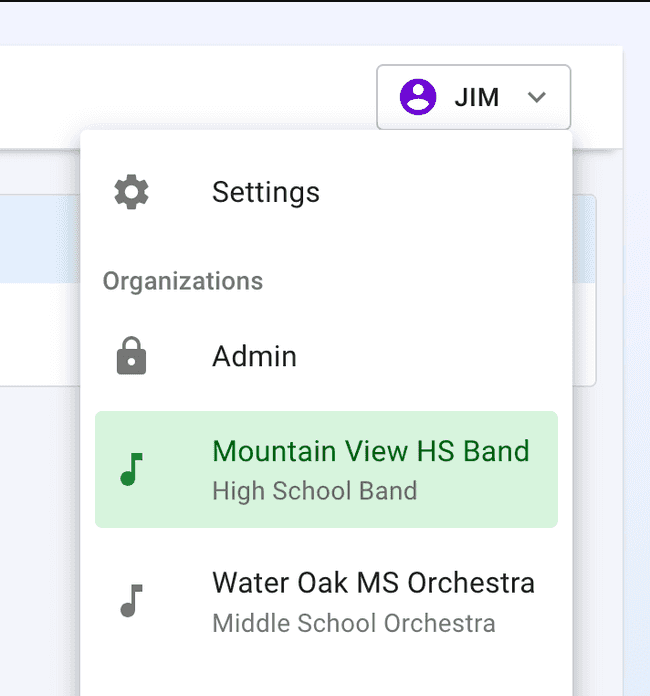Click the JIM username label
Image resolution: width=650 pixels, height=696 pixels.
click(x=477, y=98)
